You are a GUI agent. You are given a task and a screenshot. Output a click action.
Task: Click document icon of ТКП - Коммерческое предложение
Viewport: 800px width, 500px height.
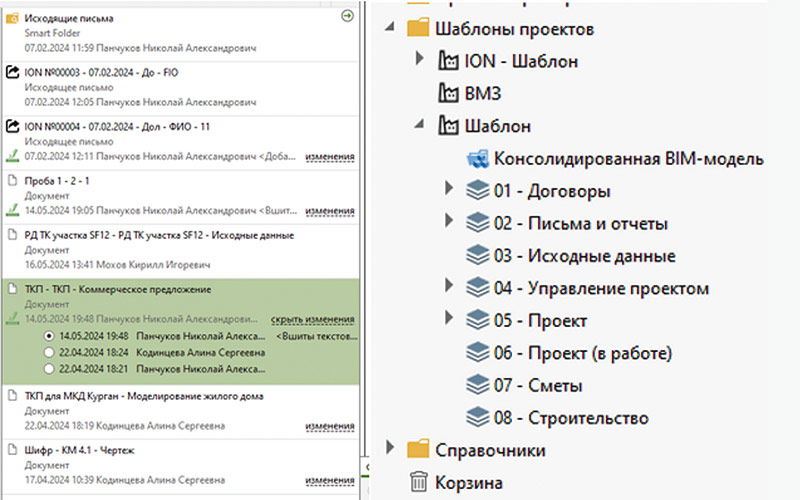point(13,289)
